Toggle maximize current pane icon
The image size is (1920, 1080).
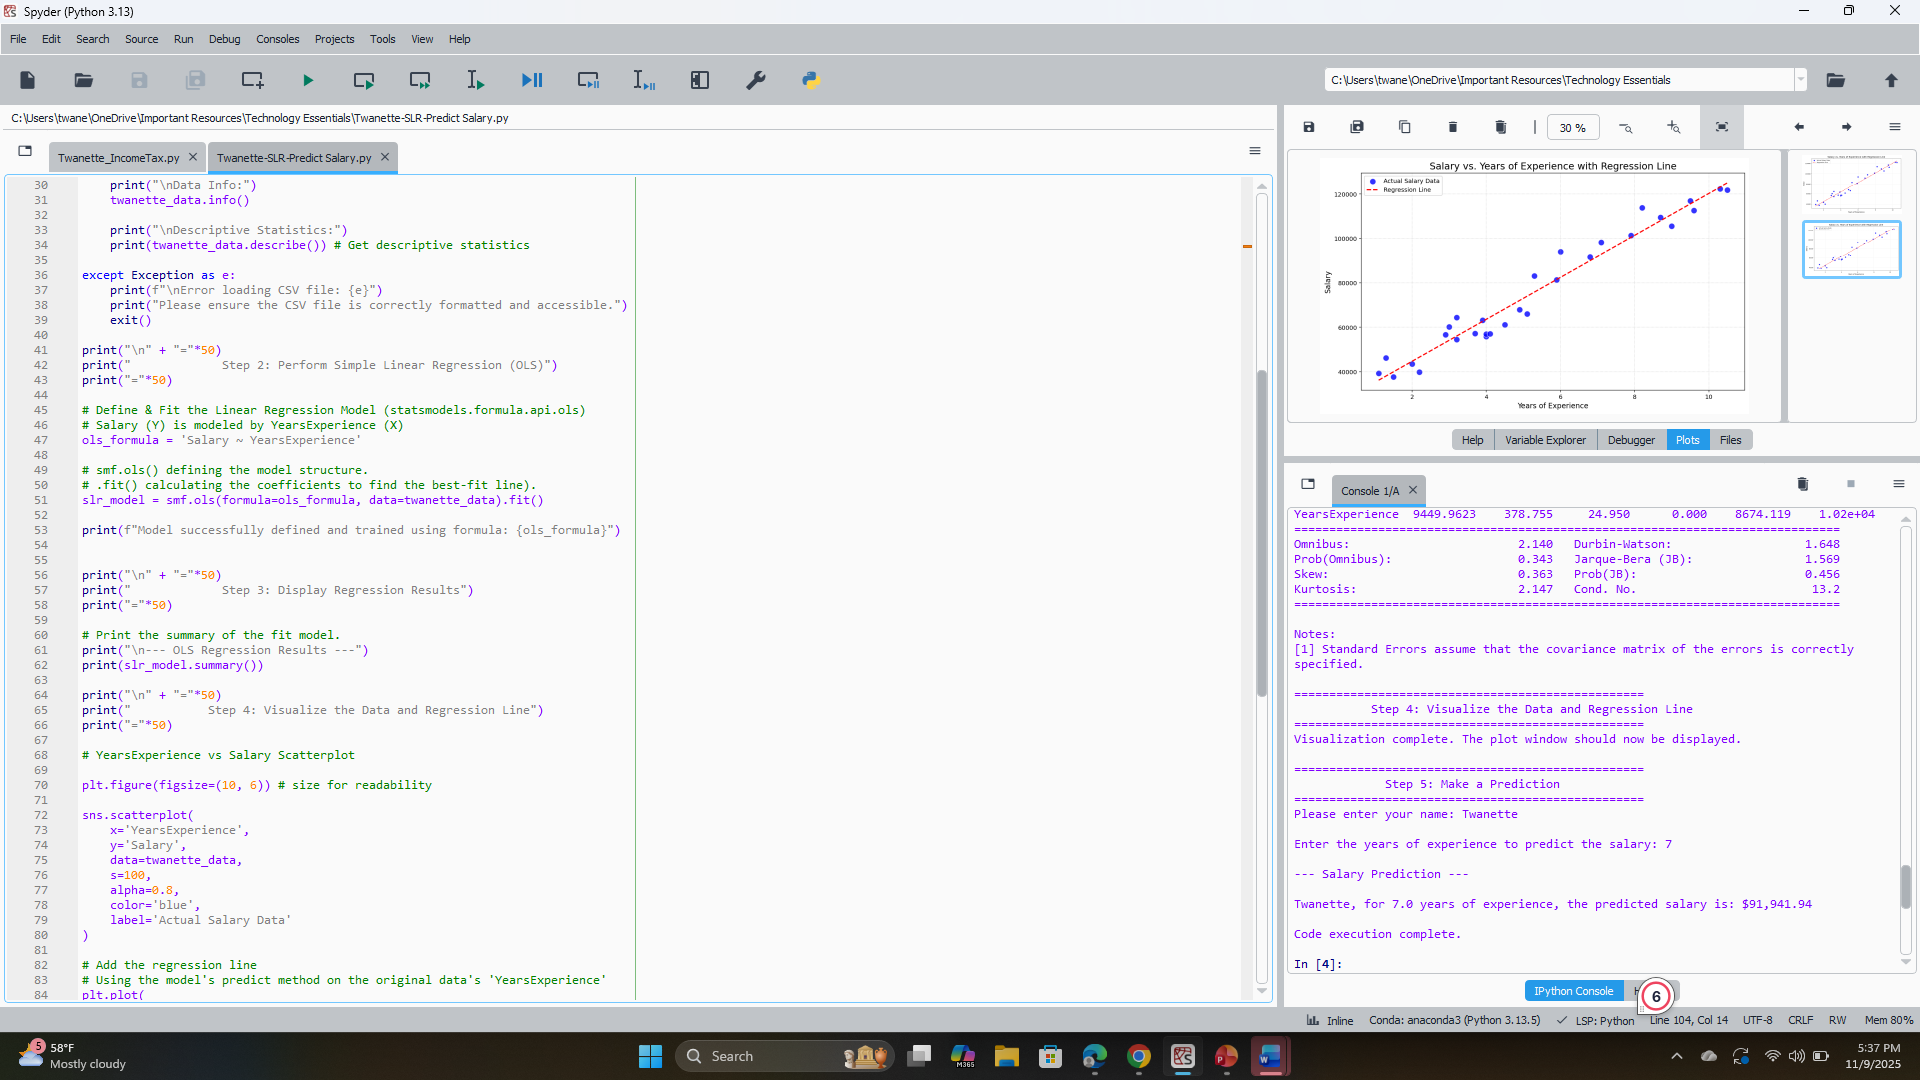point(700,80)
